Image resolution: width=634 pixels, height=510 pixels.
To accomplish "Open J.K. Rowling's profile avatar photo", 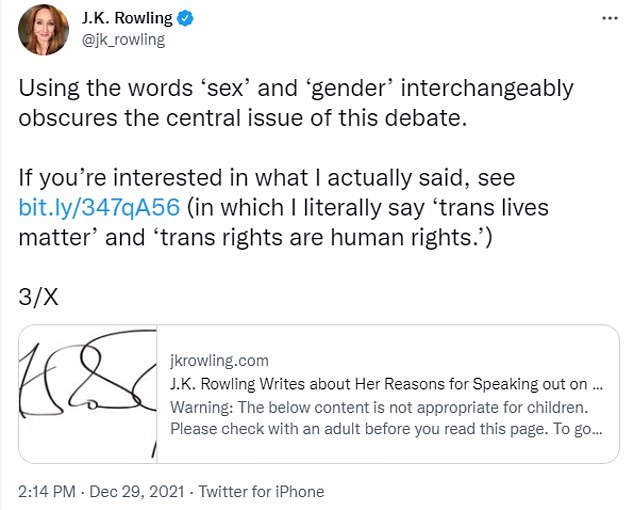I will pyautogui.click(x=43, y=30).
